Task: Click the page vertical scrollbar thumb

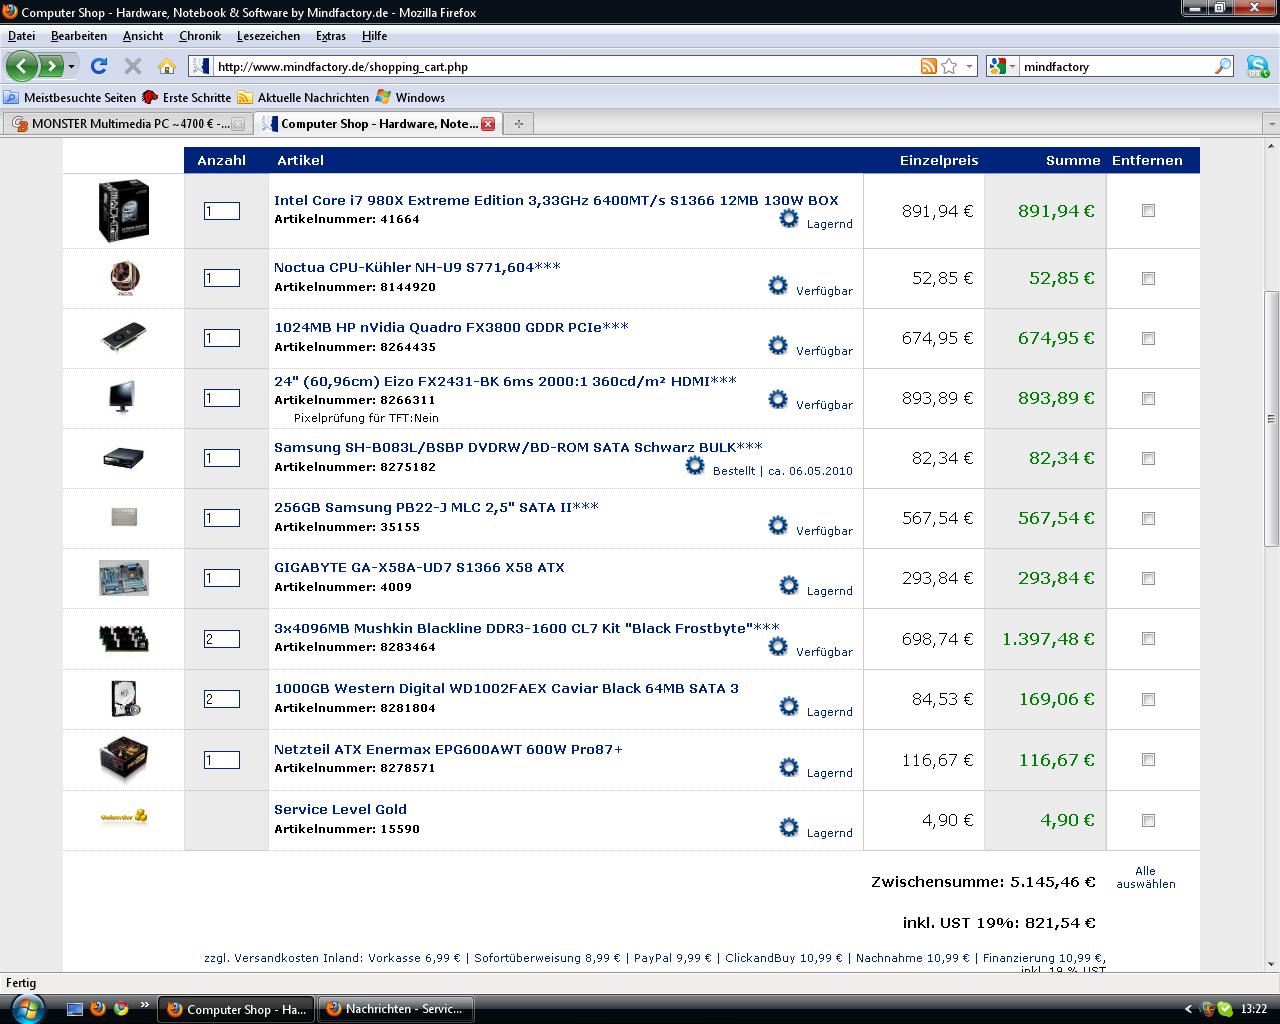Action: coord(1271,418)
